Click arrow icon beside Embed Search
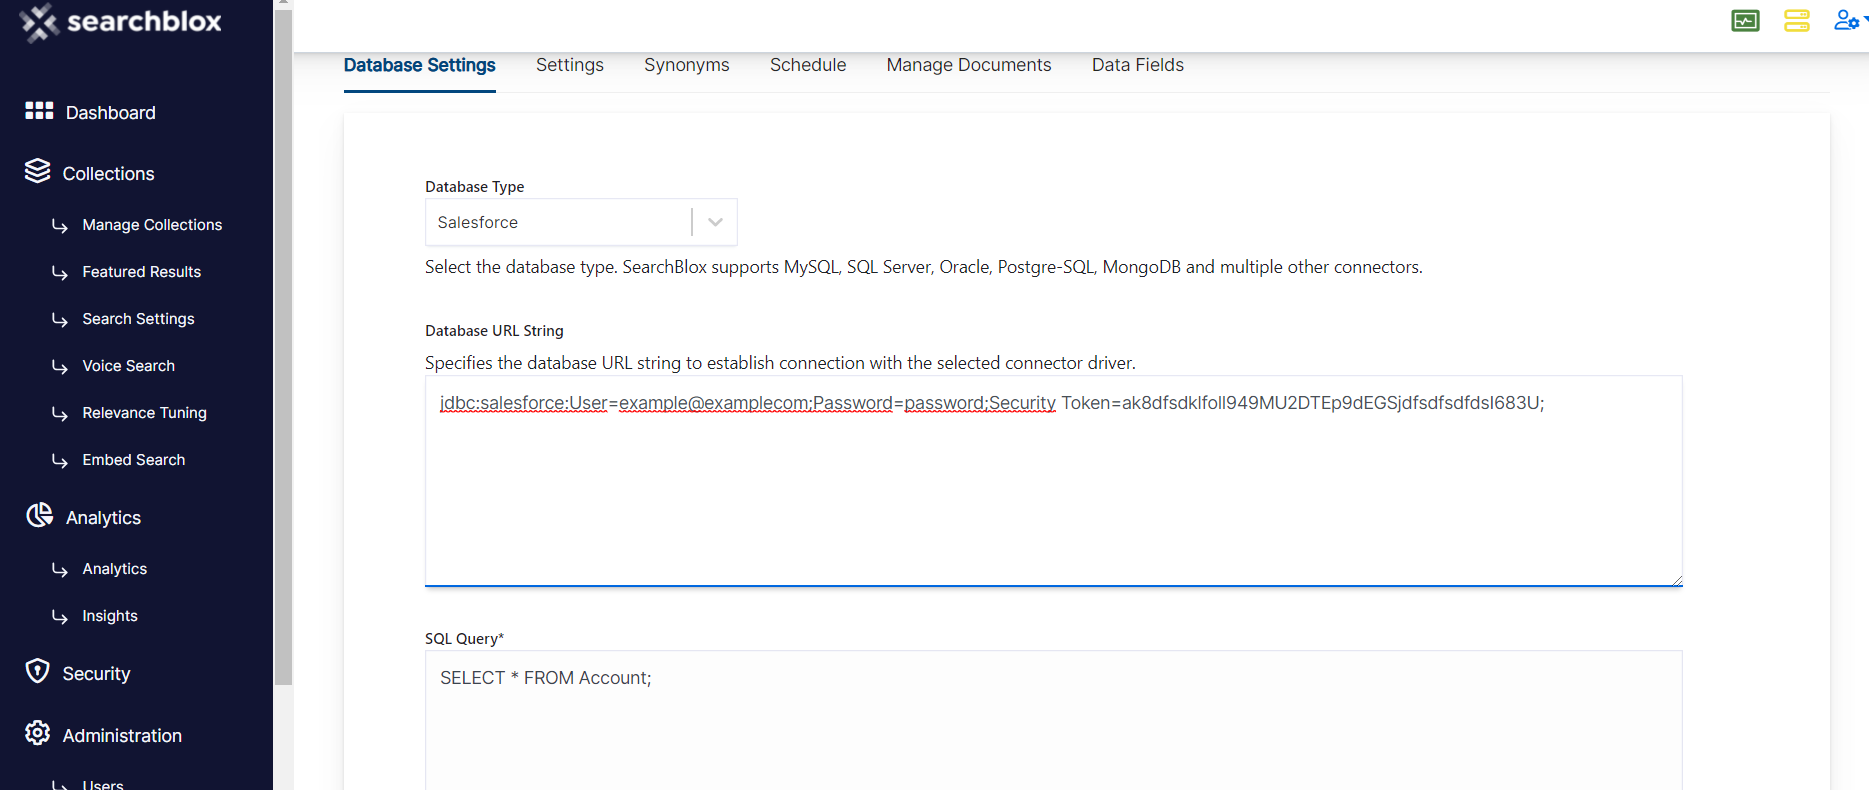This screenshot has width=1869, height=790. [60, 461]
